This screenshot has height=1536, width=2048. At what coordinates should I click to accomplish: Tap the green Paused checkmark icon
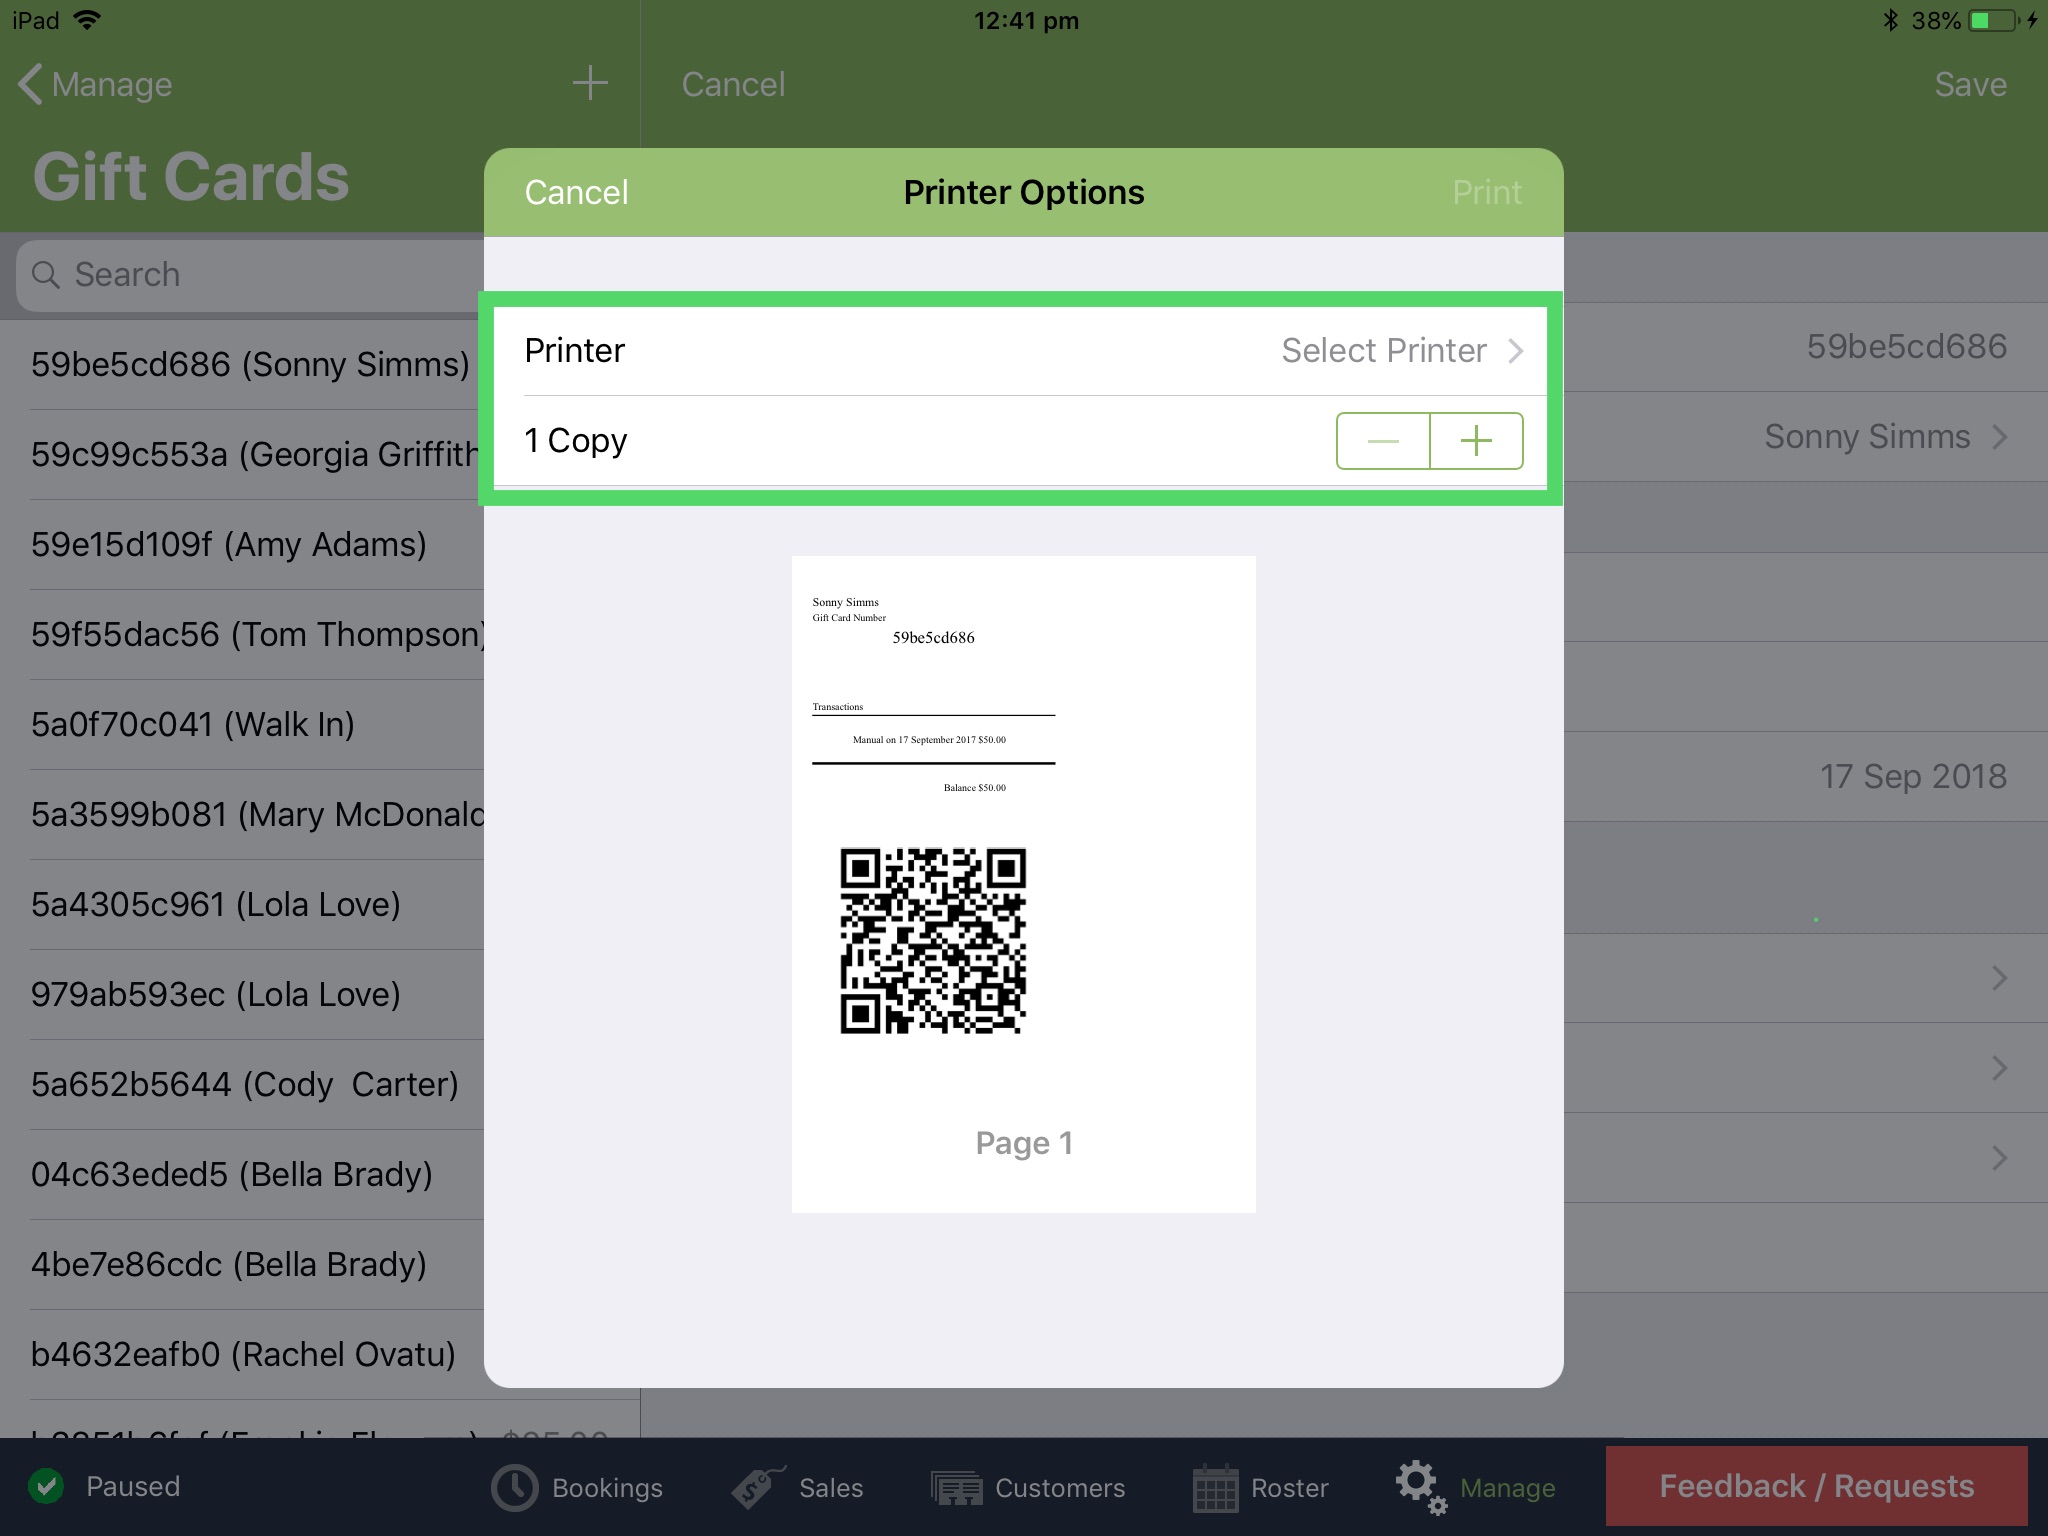(46, 1486)
